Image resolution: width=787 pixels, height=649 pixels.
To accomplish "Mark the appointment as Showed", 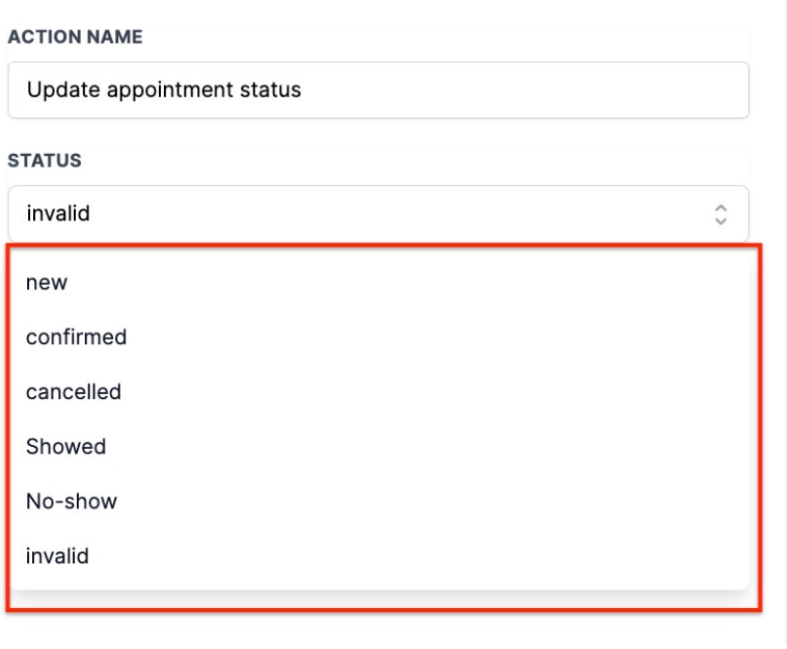I will point(66,446).
